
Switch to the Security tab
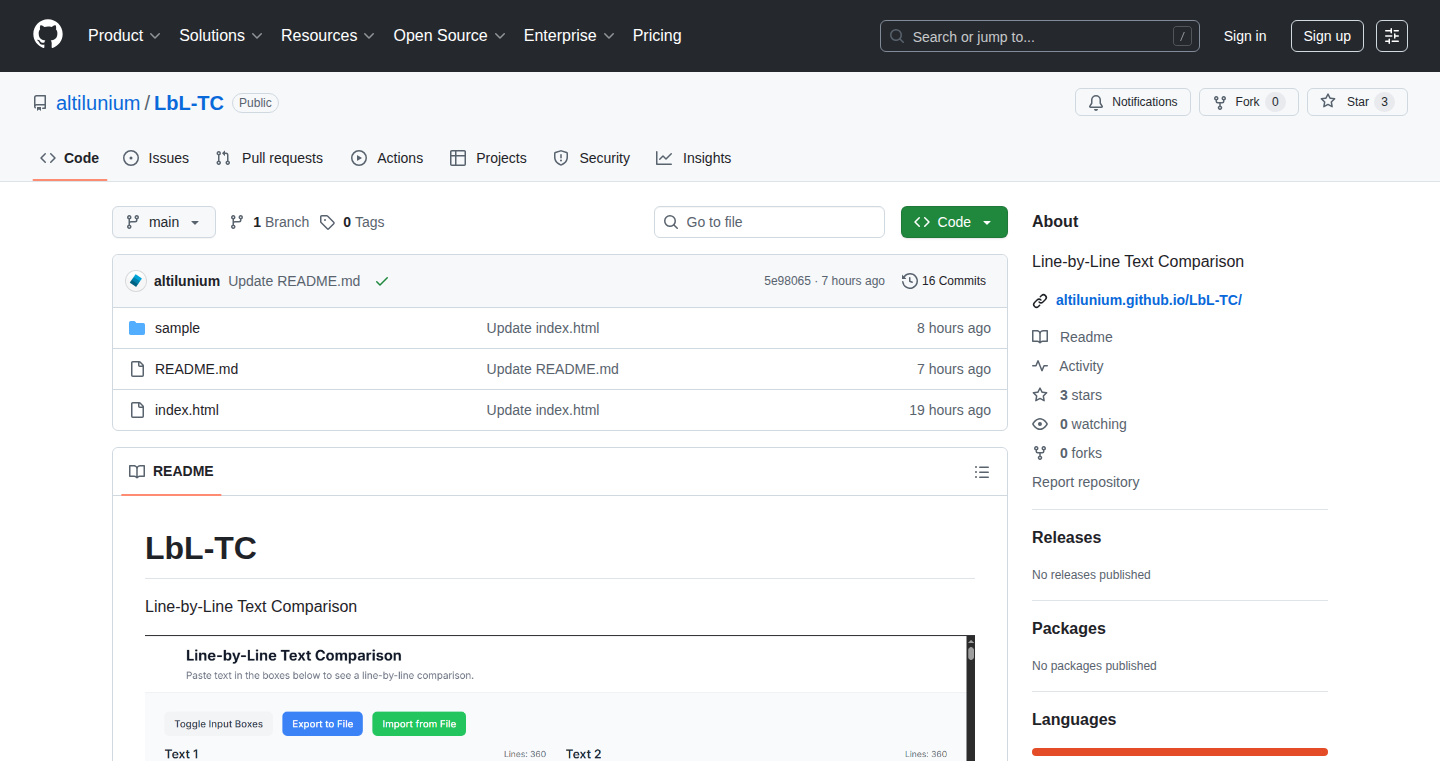(x=592, y=158)
